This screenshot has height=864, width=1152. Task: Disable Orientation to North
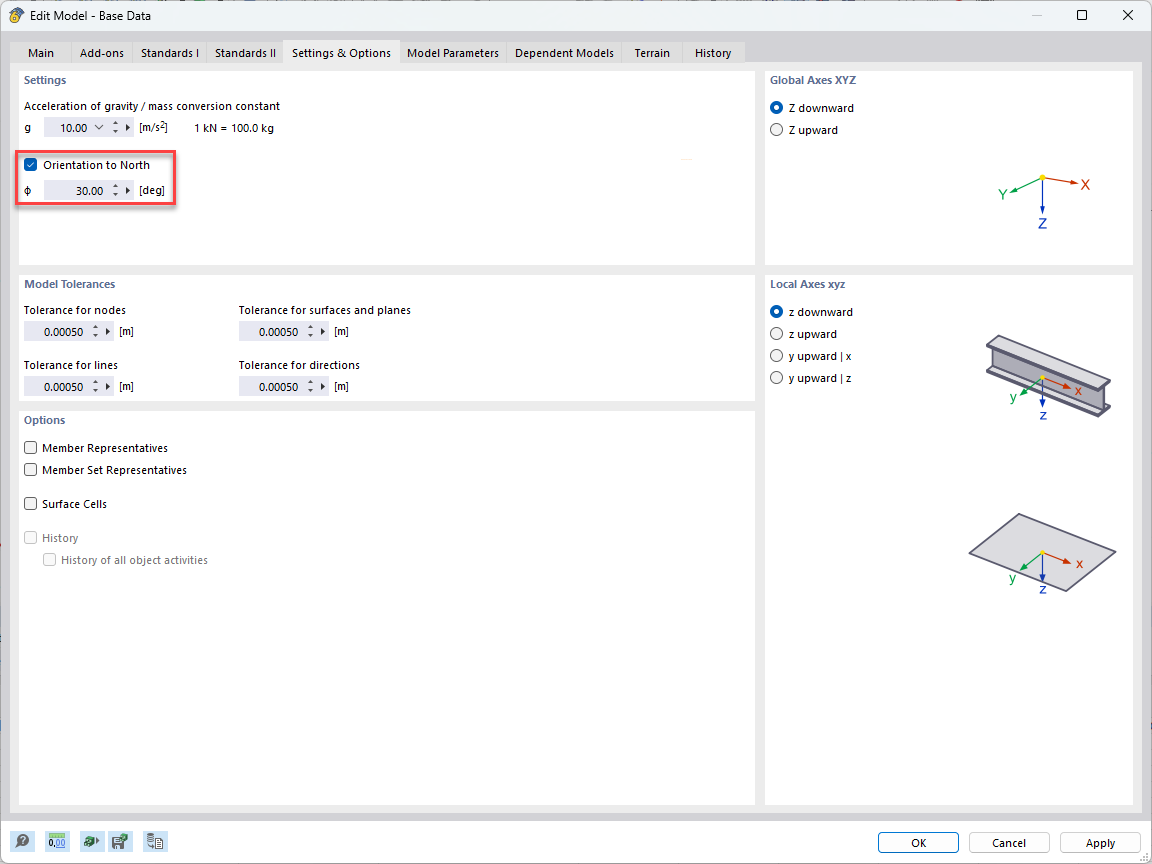pos(29,164)
